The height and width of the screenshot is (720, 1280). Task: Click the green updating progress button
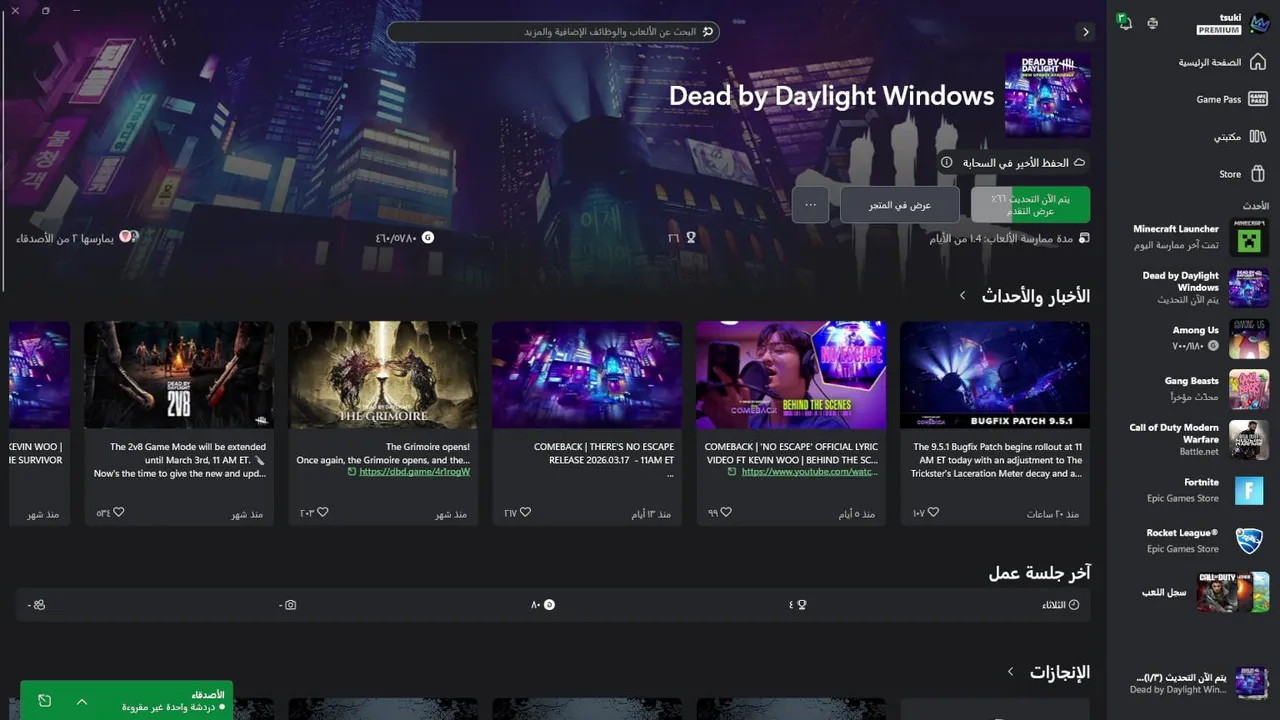pyautogui.click(x=1030, y=205)
